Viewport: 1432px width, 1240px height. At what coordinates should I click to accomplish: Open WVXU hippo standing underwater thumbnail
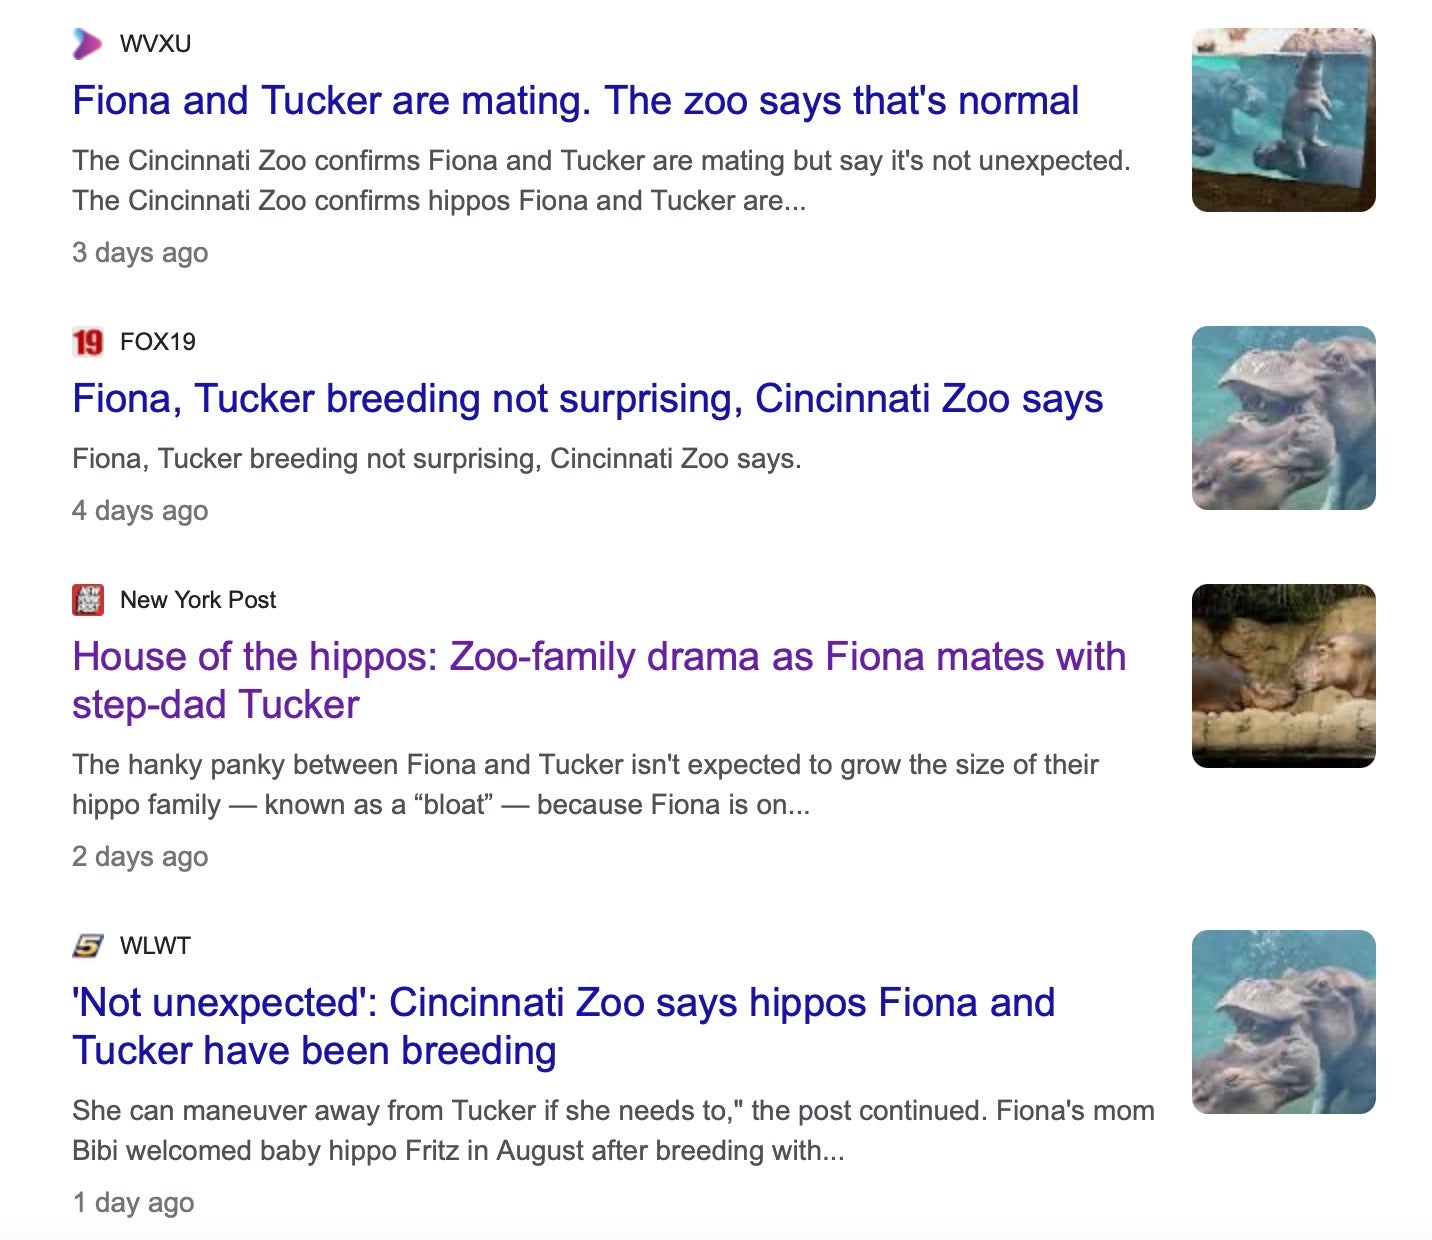pyautogui.click(x=1283, y=120)
